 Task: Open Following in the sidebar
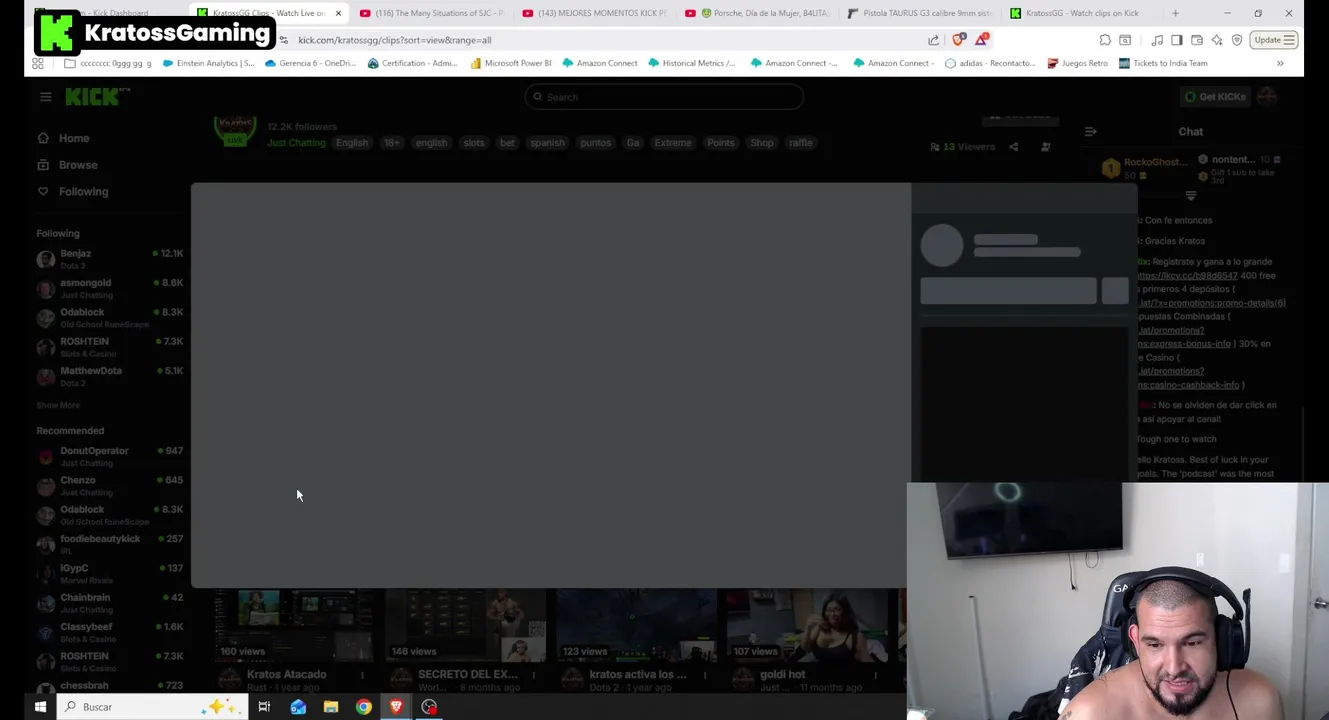(x=83, y=192)
